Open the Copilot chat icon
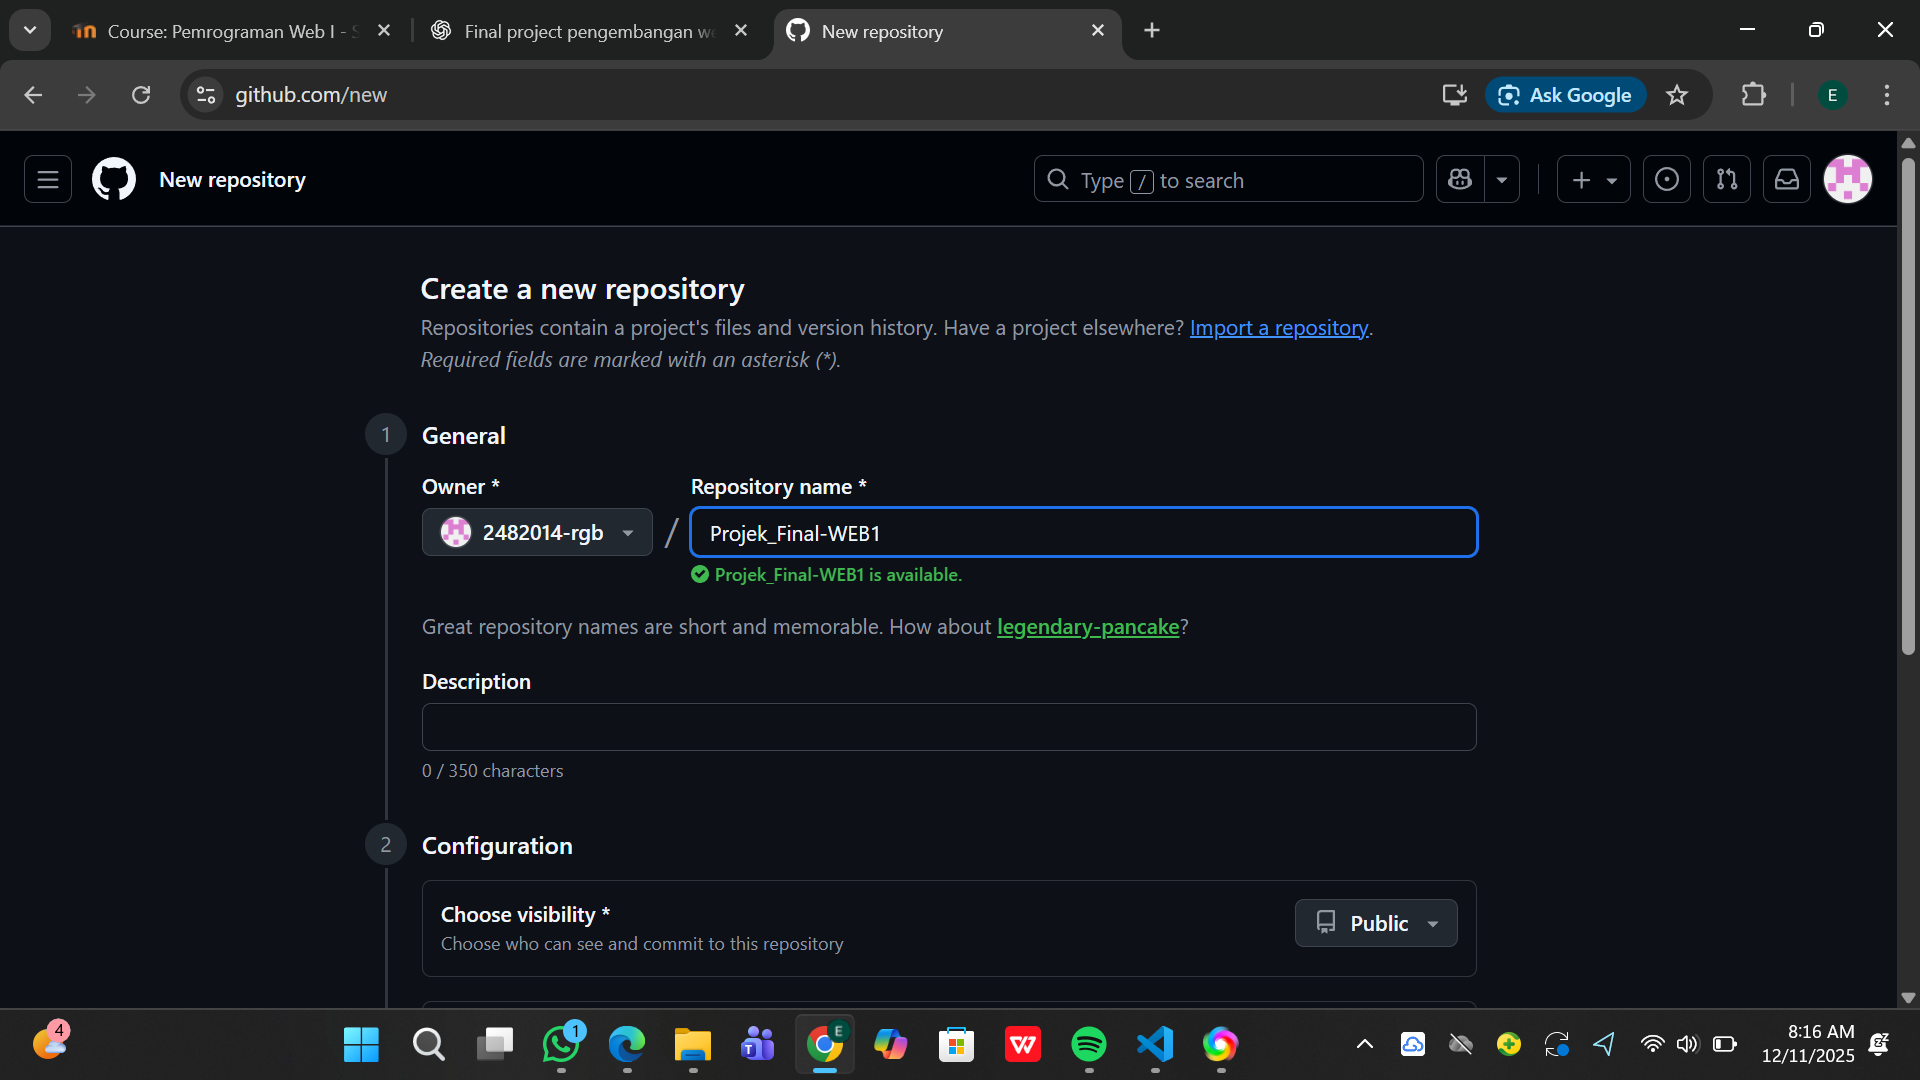This screenshot has height=1080, width=1920. tap(1460, 180)
